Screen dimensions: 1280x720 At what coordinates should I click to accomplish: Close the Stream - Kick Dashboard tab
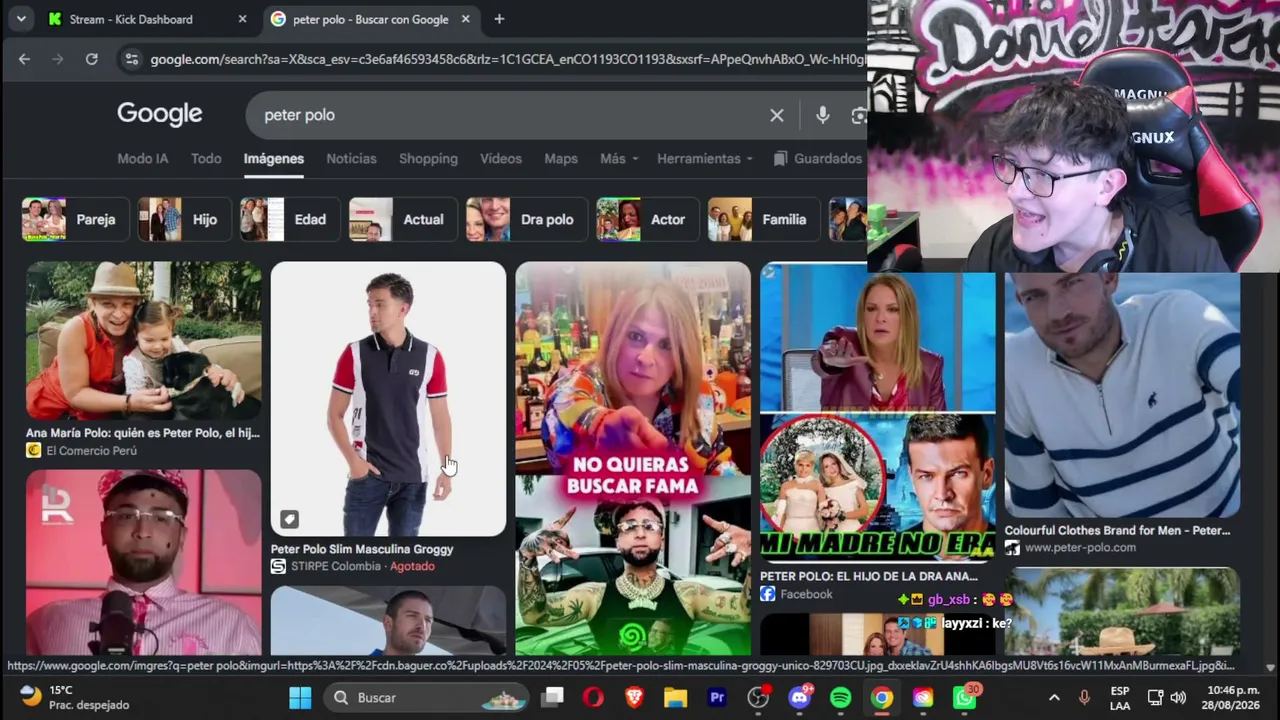click(242, 19)
